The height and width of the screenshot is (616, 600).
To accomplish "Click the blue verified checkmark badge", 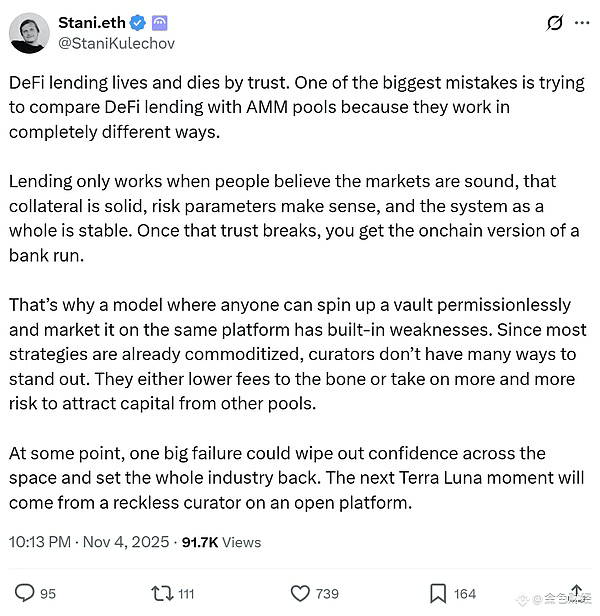I will tap(140, 23).
